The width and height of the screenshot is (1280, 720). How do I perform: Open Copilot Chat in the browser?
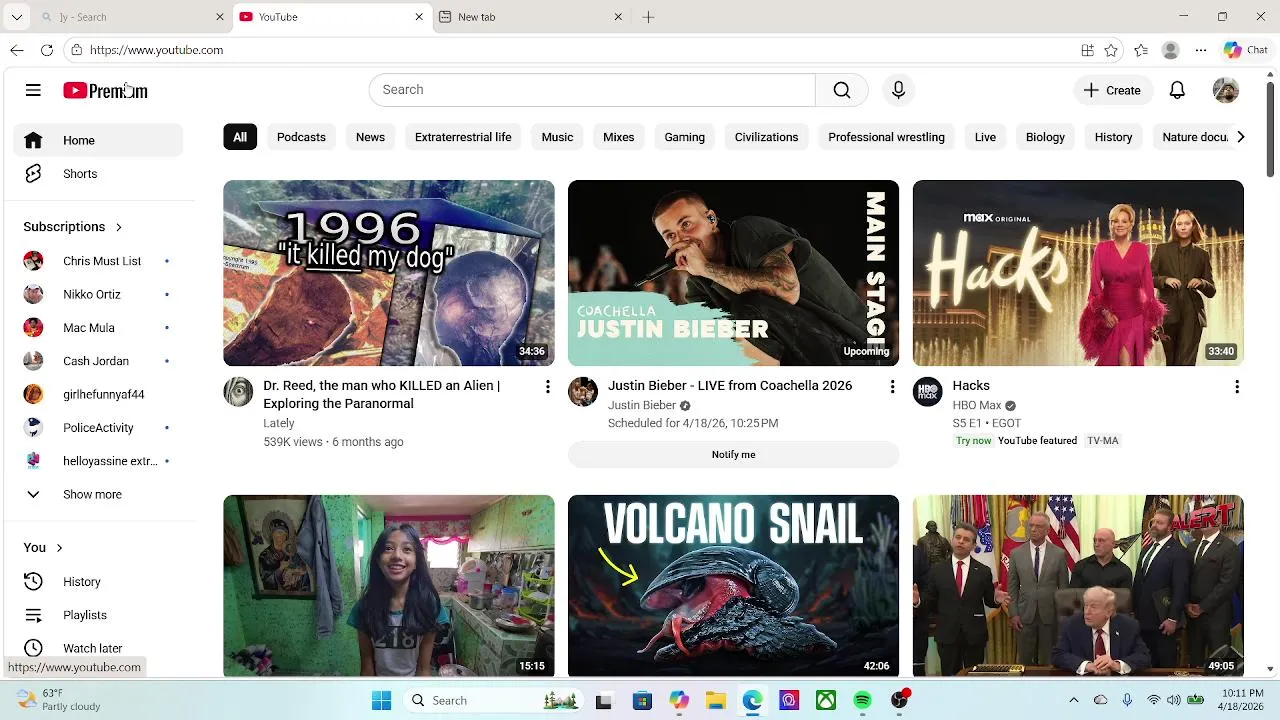click(x=1245, y=50)
